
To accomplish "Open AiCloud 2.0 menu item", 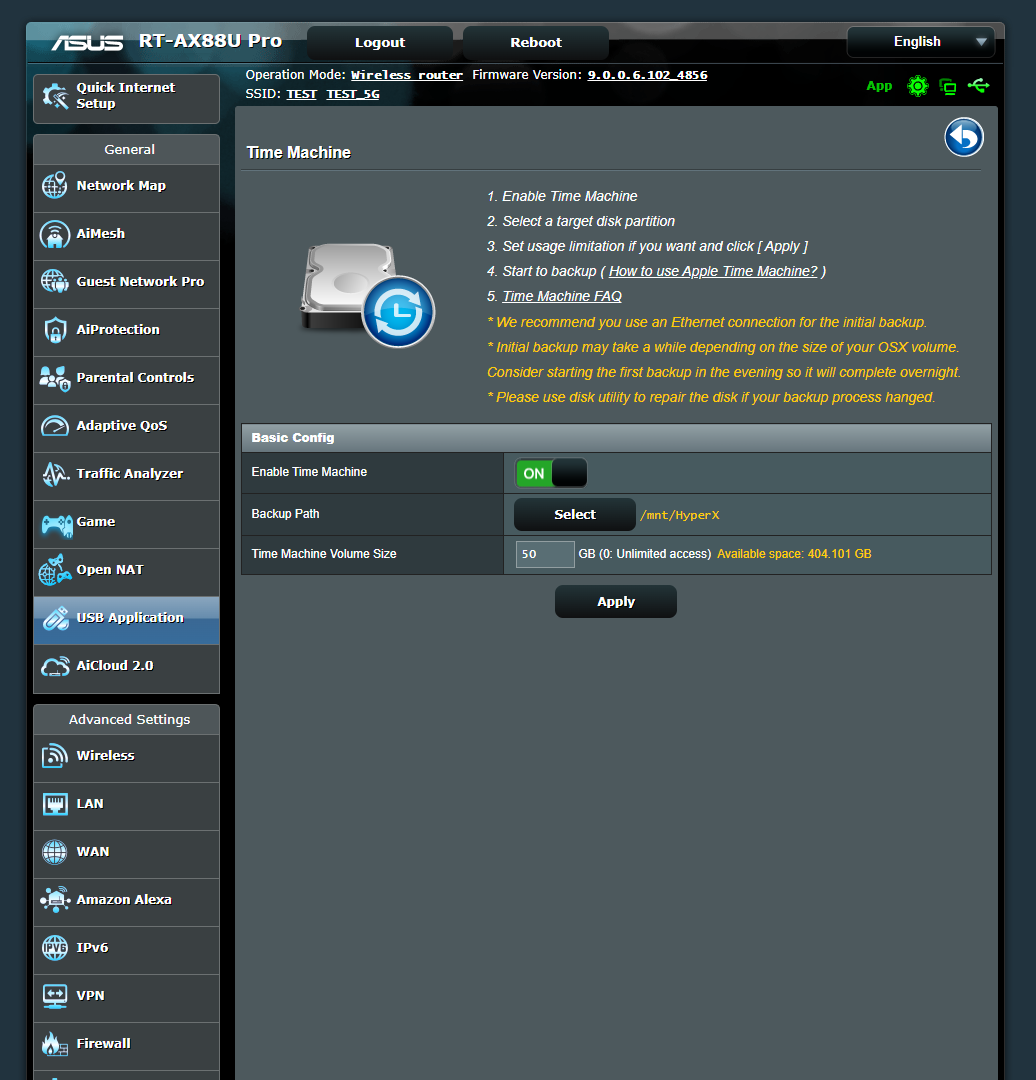I will pos(127,667).
